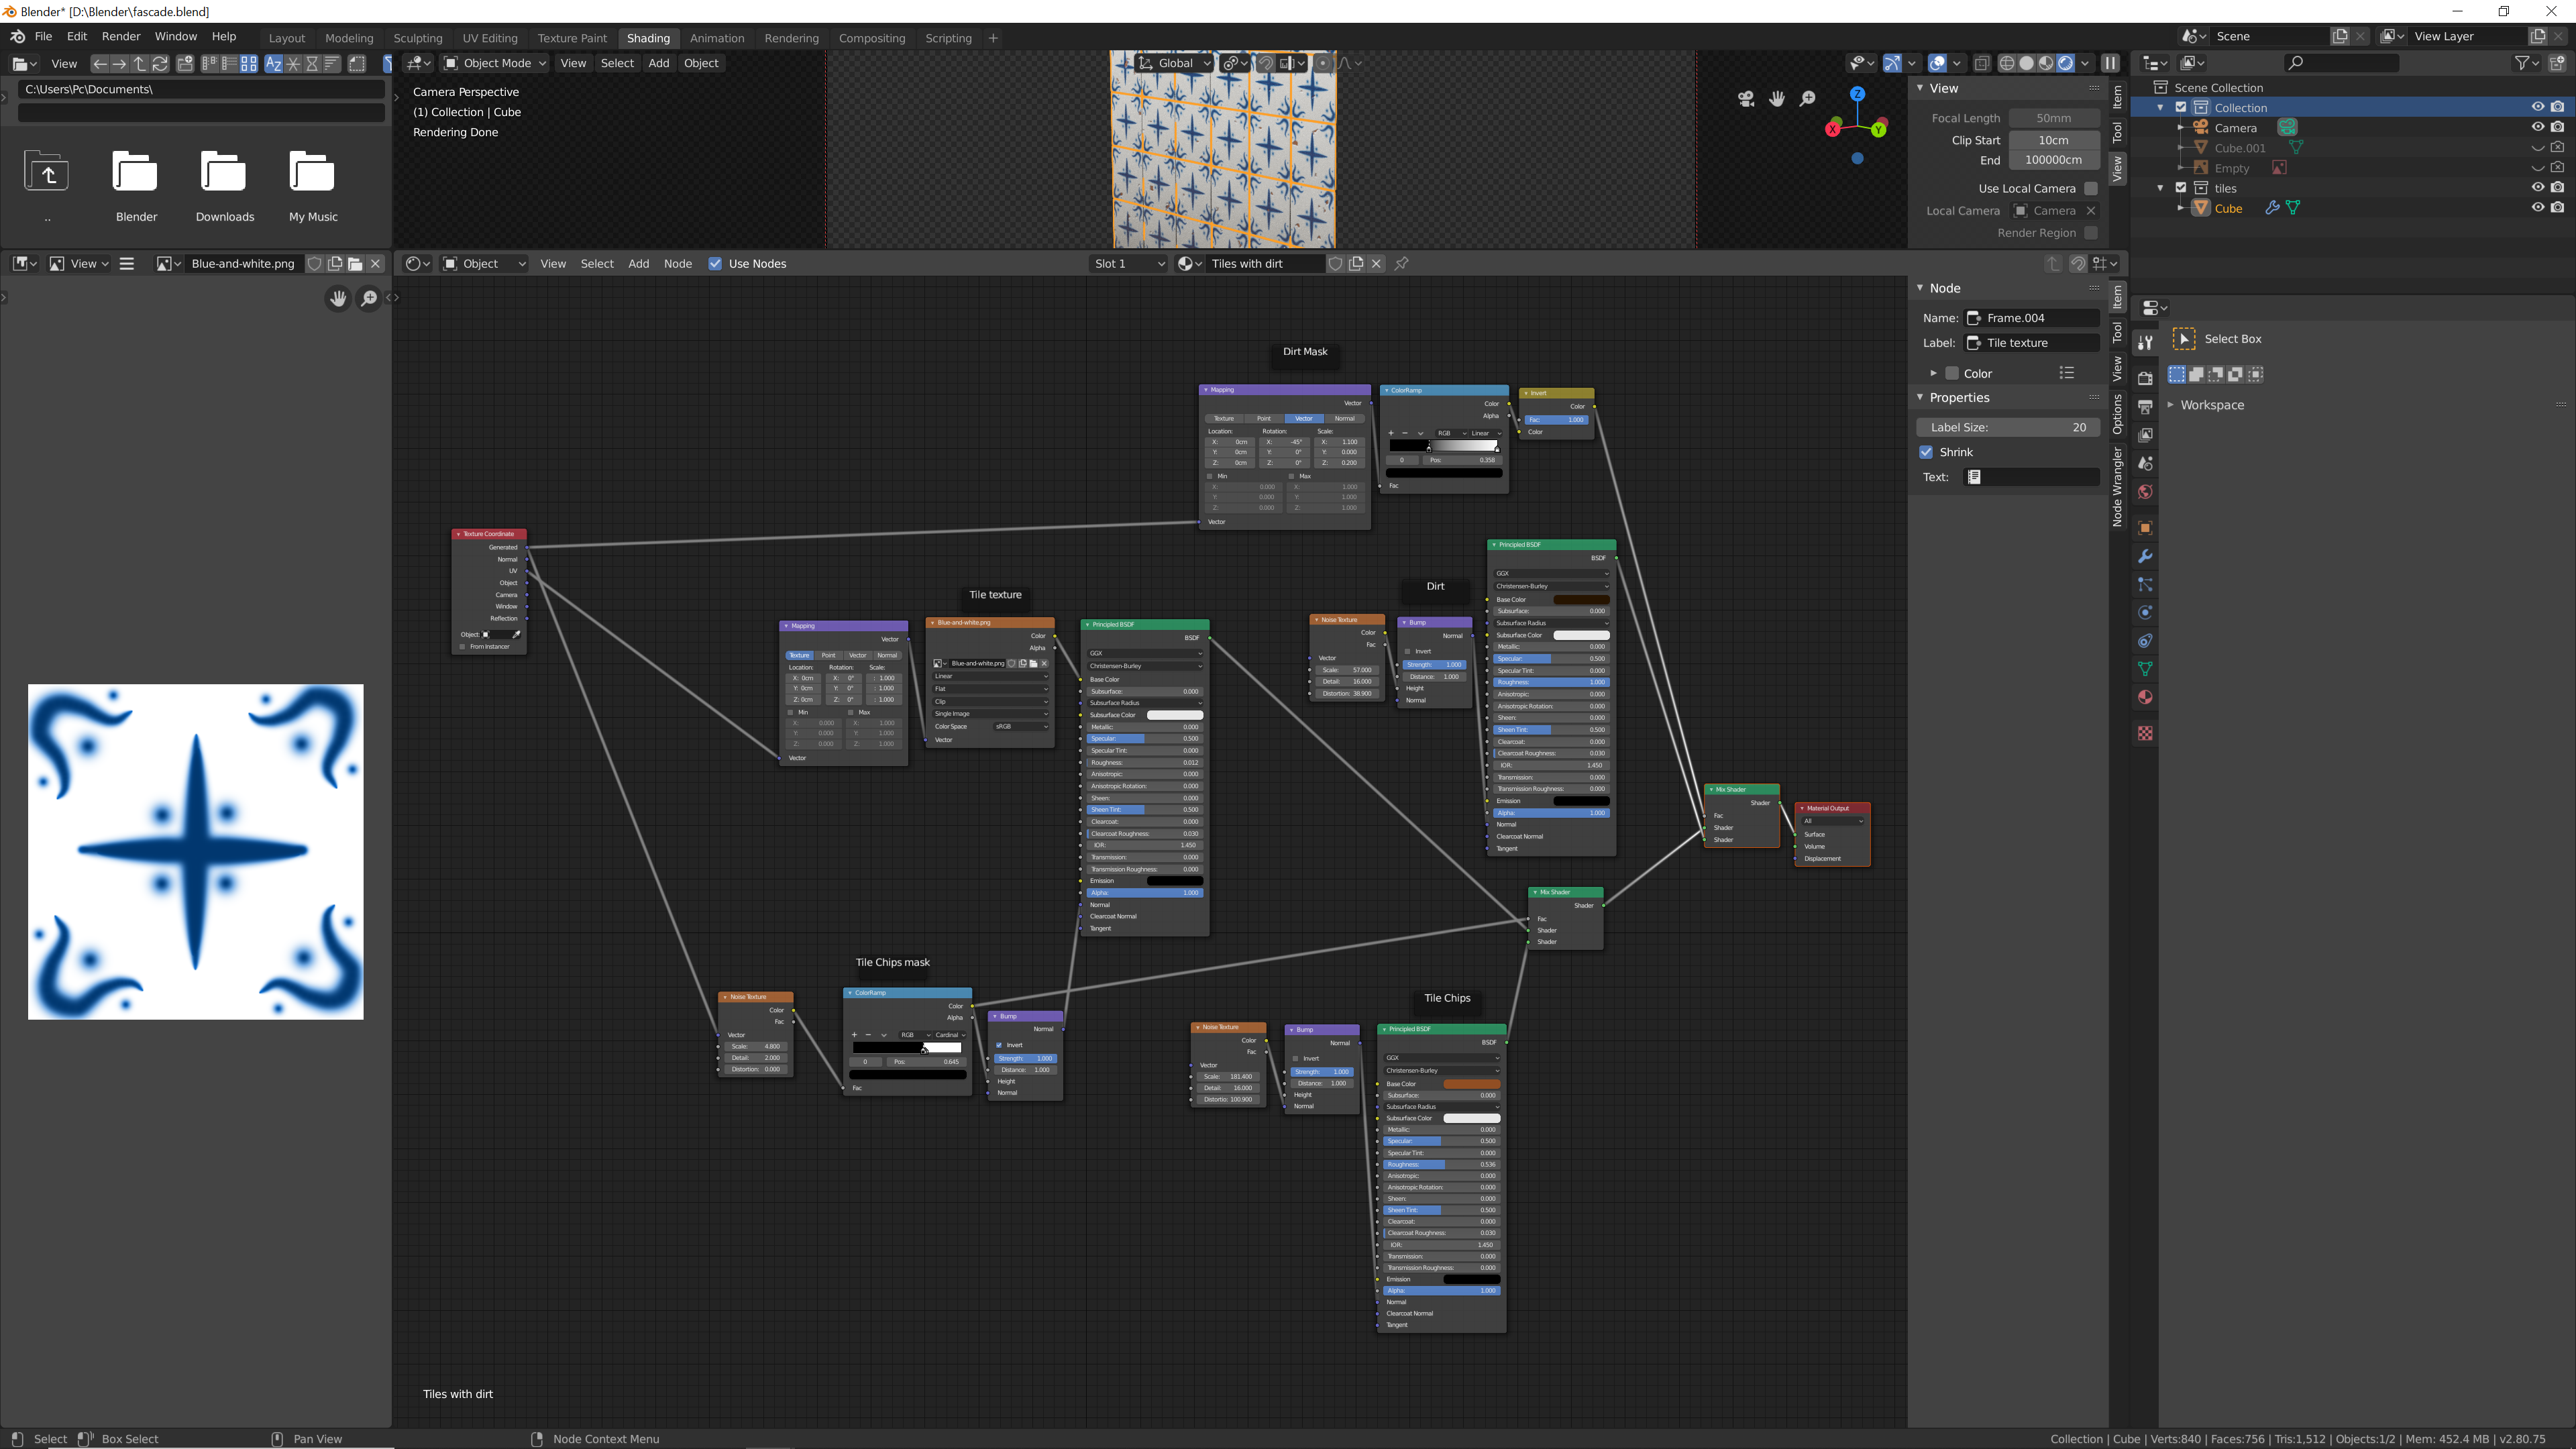Click the pan hand in image editor
Image resolution: width=2576 pixels, height=1449 pixels.
coord(338,298)
